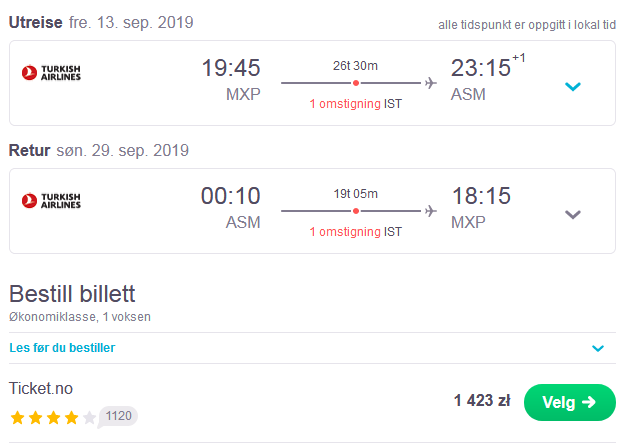Click the 18:15 MXP arrival time
Image resolution: width=623 pixels, height=445 pixels.
481,207
